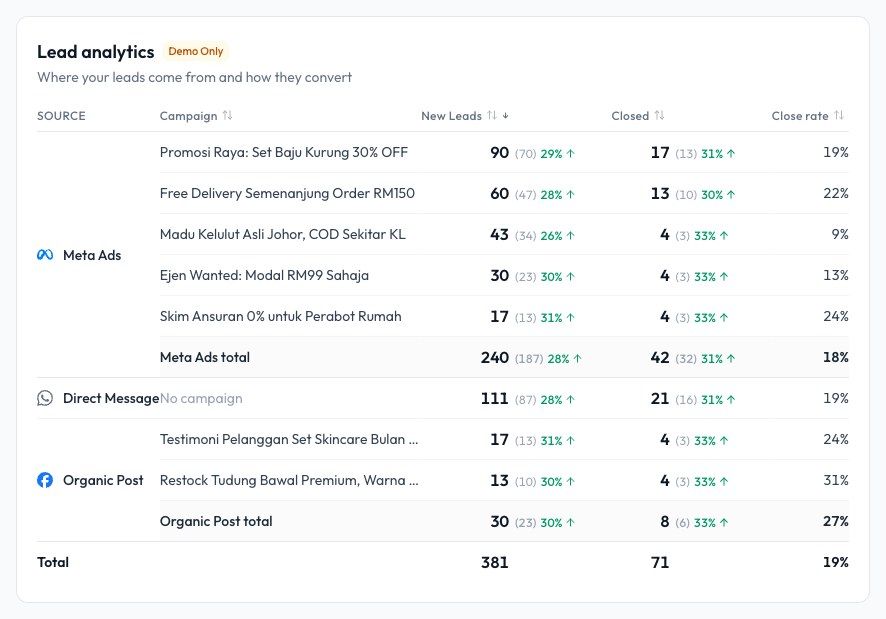Screen dimensions: 886x619
Task: Click the 381 total new leads value
Action: tap(495, 562)
